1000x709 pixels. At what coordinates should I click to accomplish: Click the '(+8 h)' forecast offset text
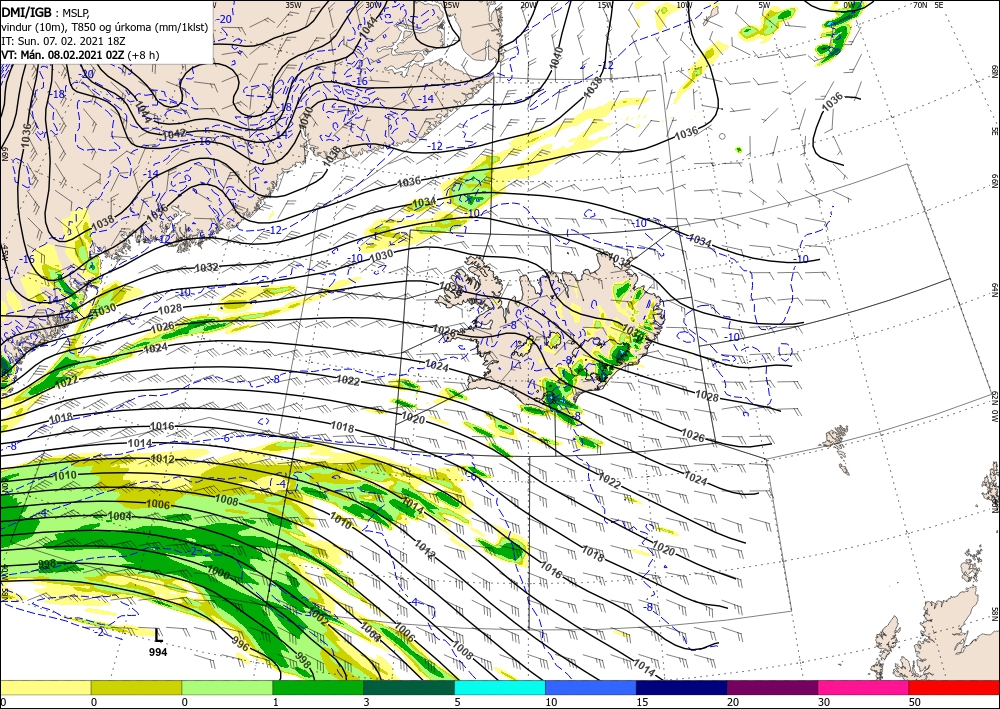pos(143,55)
